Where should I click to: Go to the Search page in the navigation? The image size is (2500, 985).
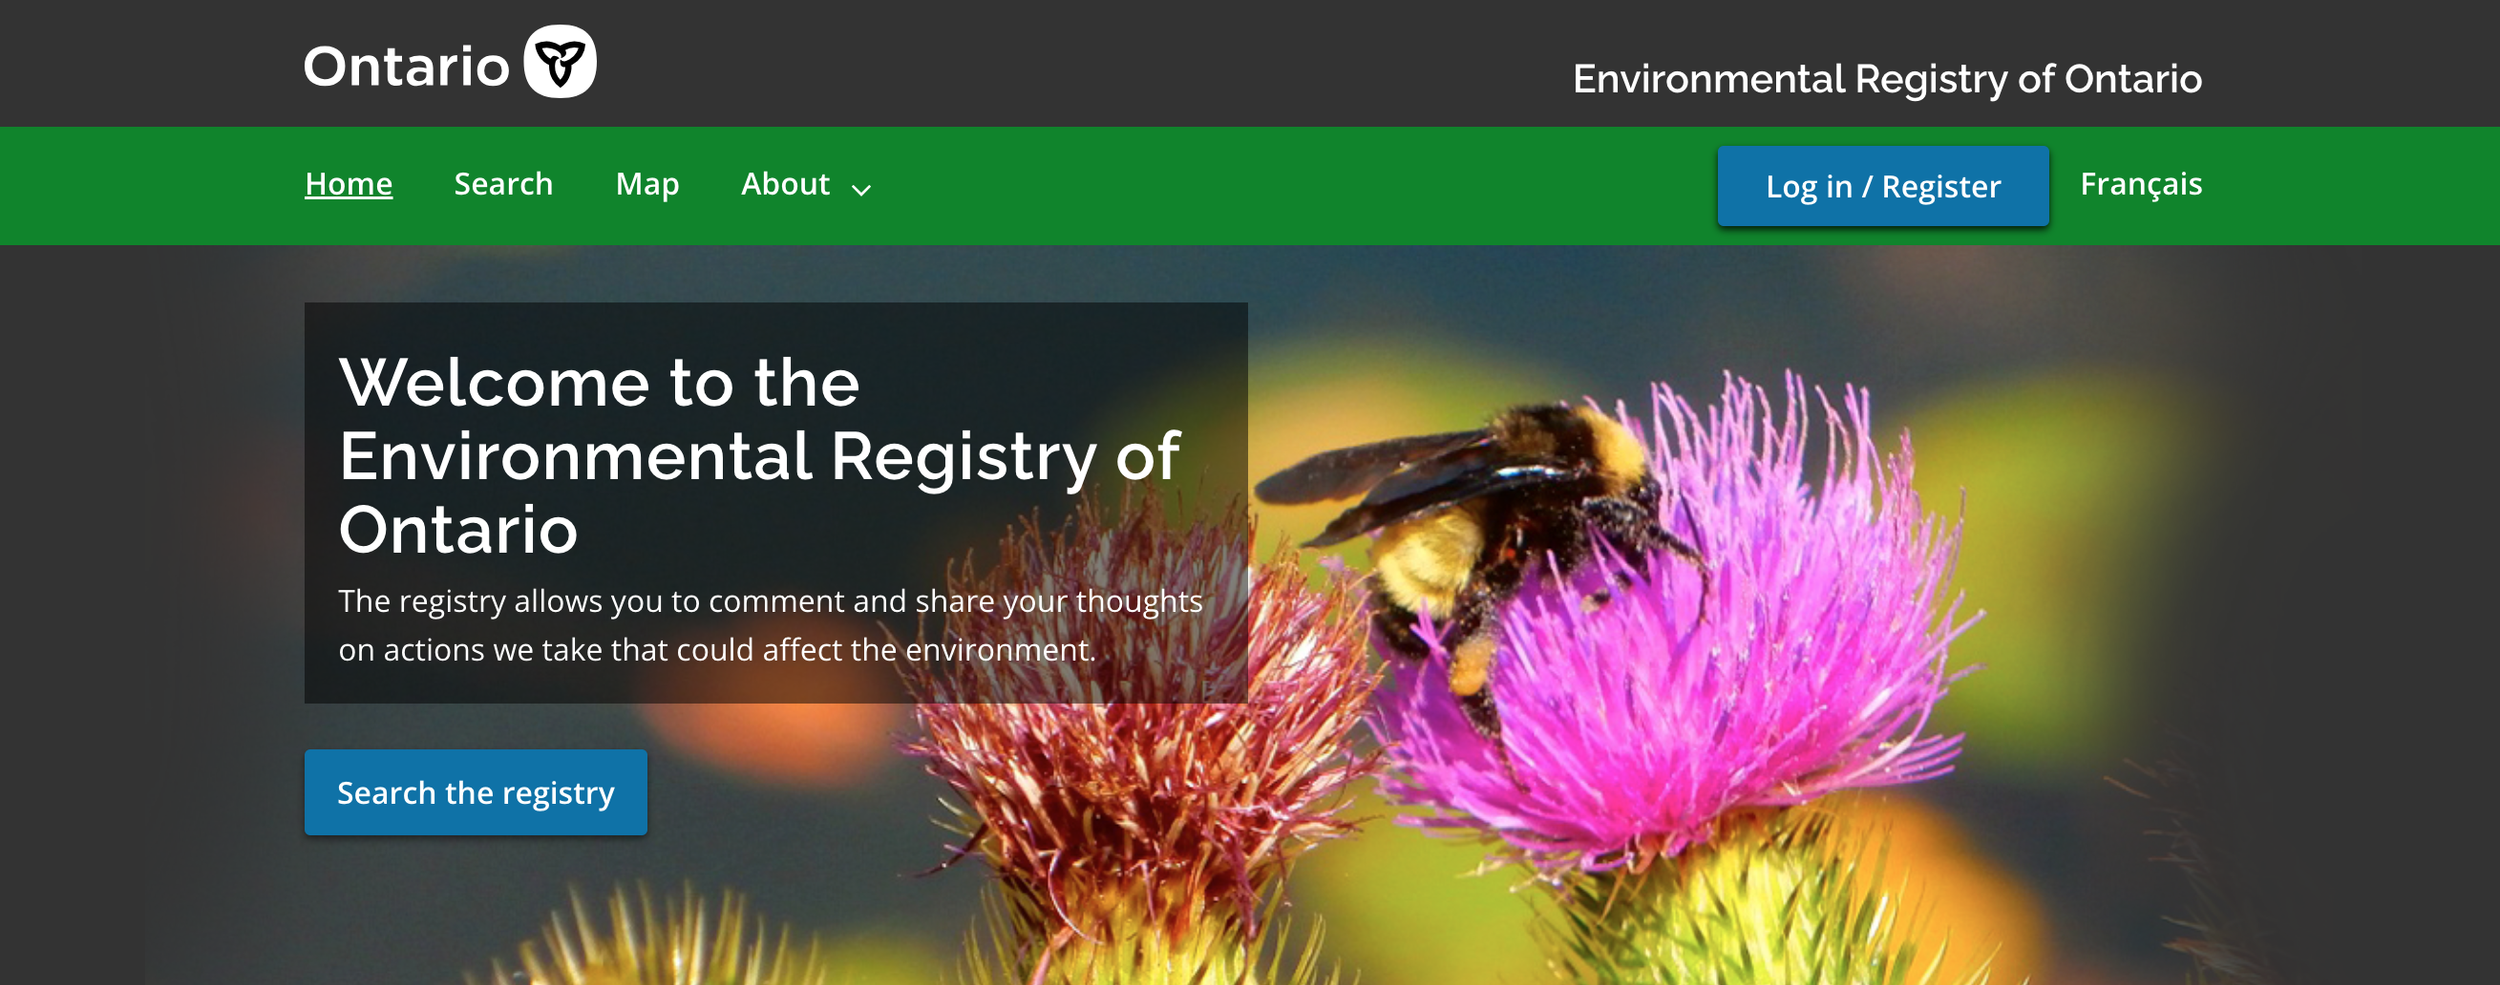point(503,184)
